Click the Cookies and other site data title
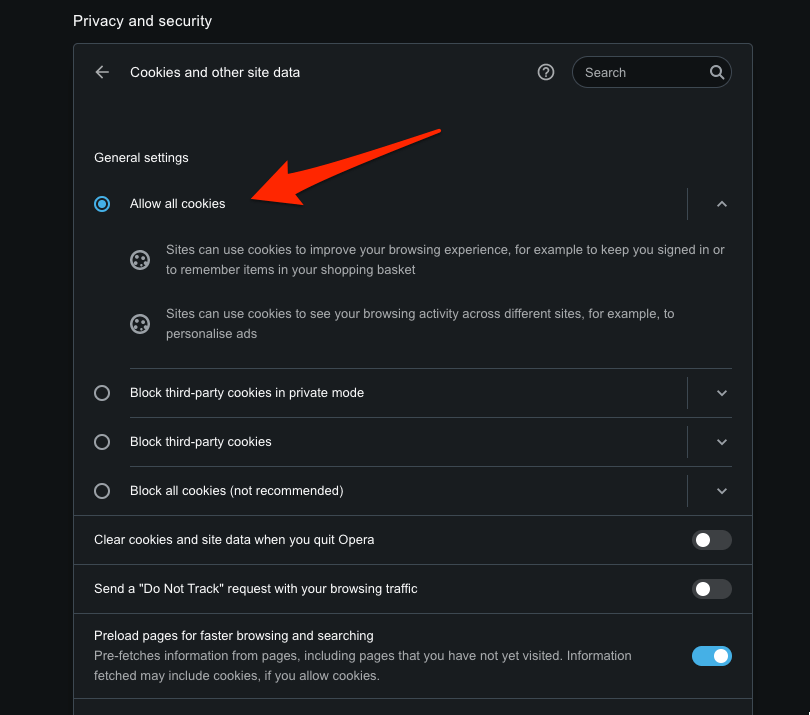 coord(215,72)
